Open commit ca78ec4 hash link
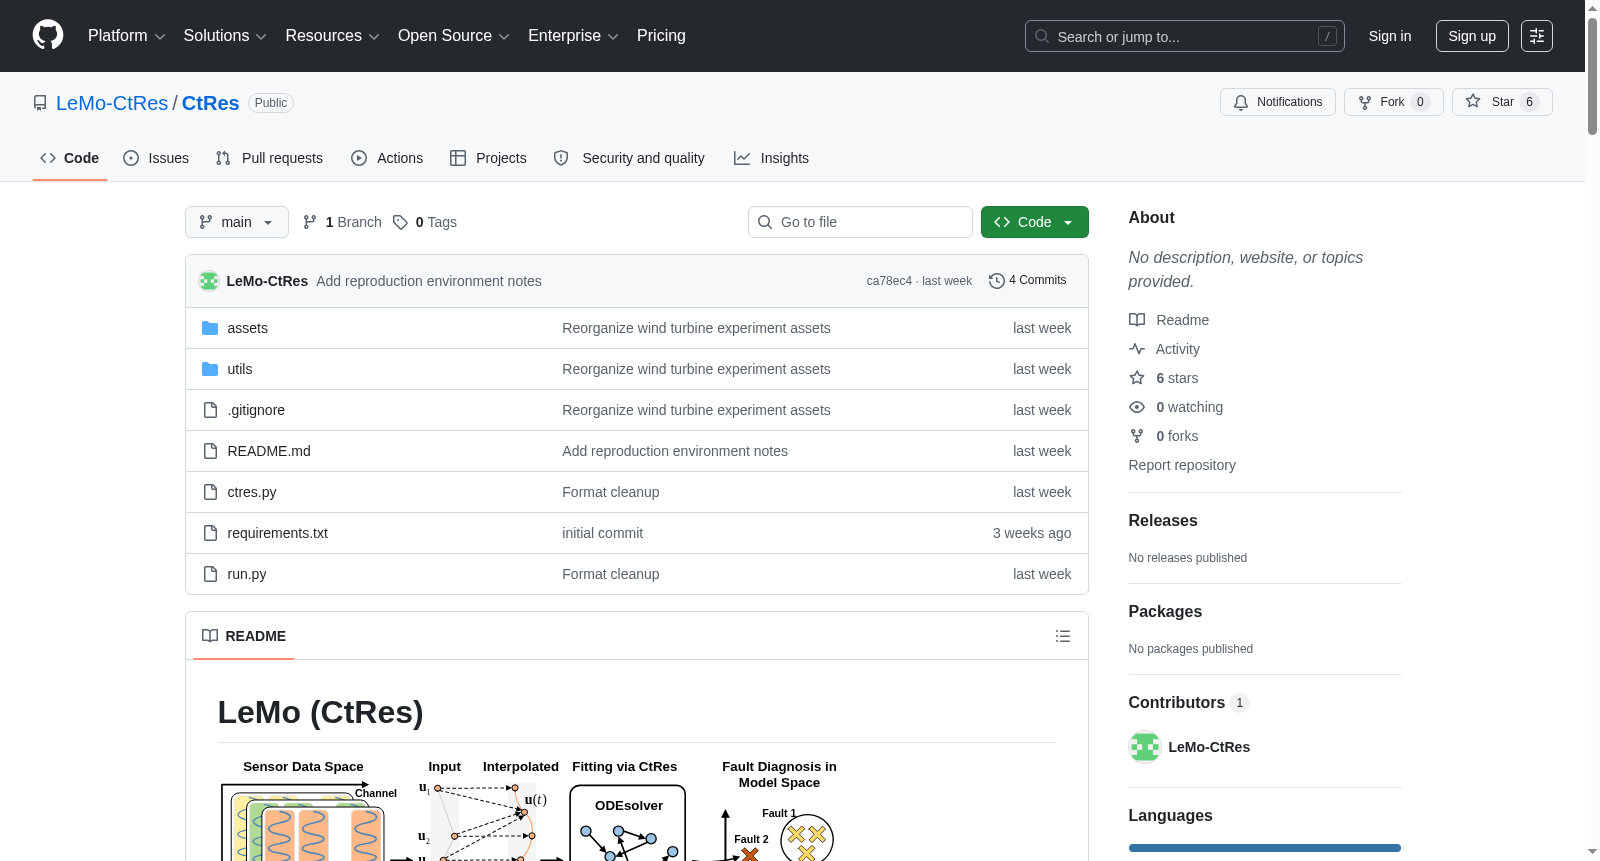The image size is (1600, 861). (x=889, y=281)
